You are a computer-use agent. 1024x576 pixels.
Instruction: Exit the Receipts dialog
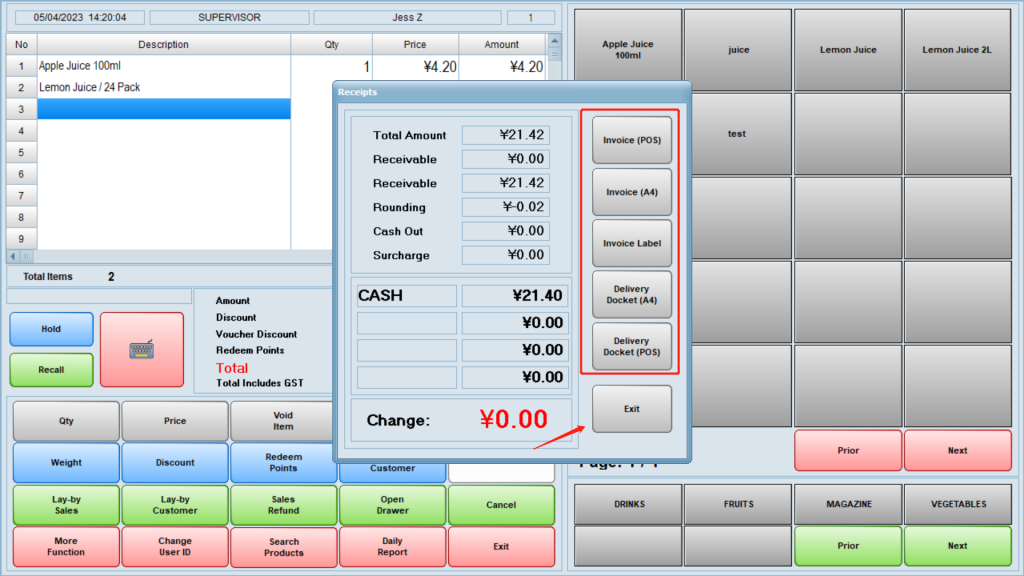632,409
